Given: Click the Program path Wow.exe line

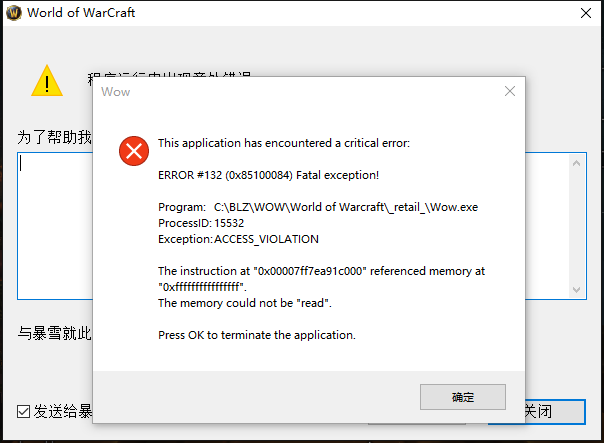Looking at the screenshot, I should point(318,207).
